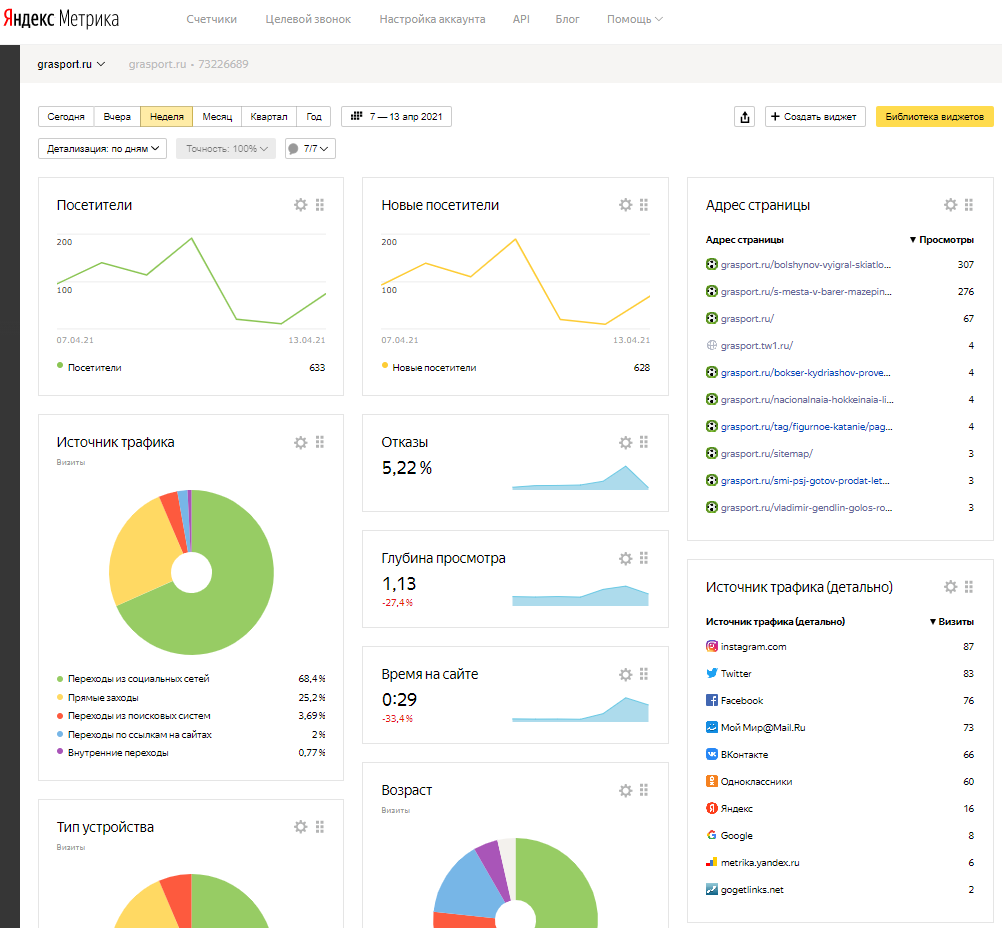Set period to Квартал
The image size is (1002, 928).
pyautogui.click(x=269, y=117)
